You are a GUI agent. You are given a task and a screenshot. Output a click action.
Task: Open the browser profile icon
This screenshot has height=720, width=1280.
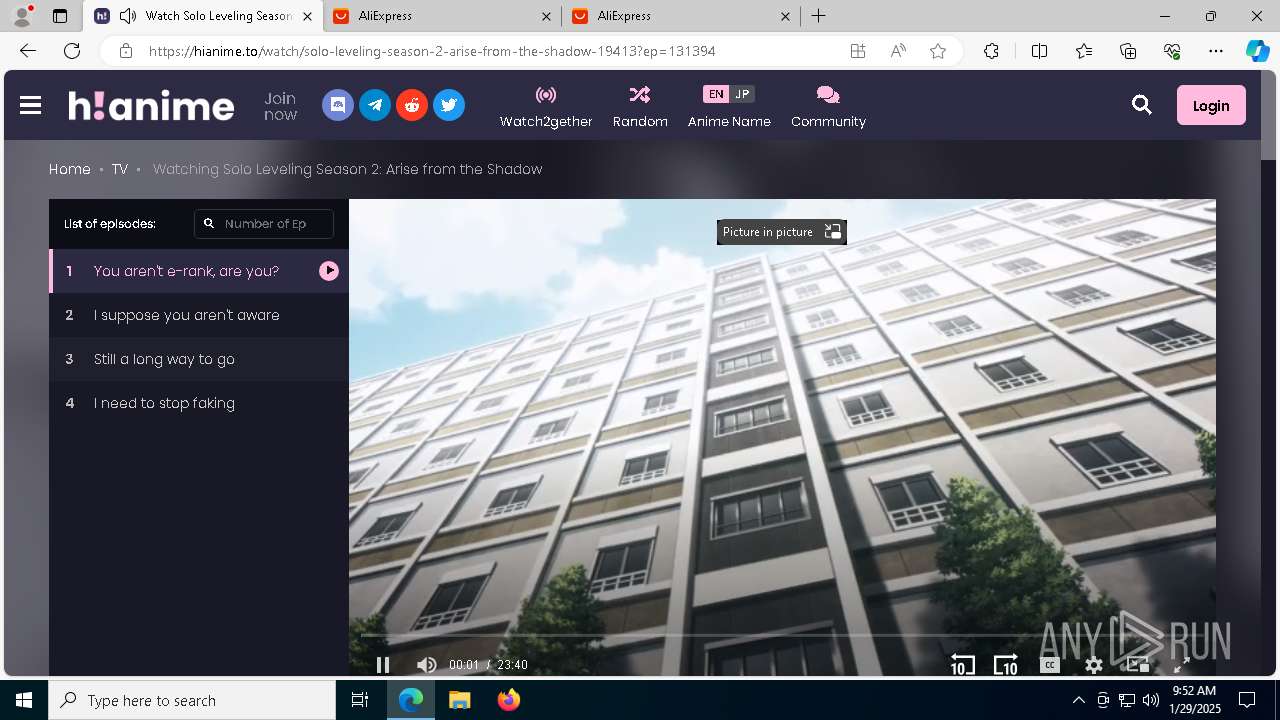22,16
